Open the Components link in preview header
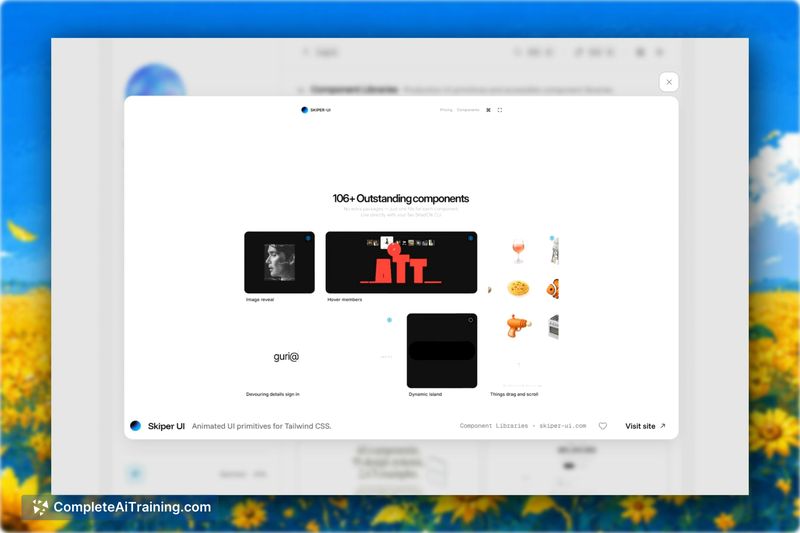Image resolution: width=800 pixels, height=533 pixels. click(x=468, y=110)
